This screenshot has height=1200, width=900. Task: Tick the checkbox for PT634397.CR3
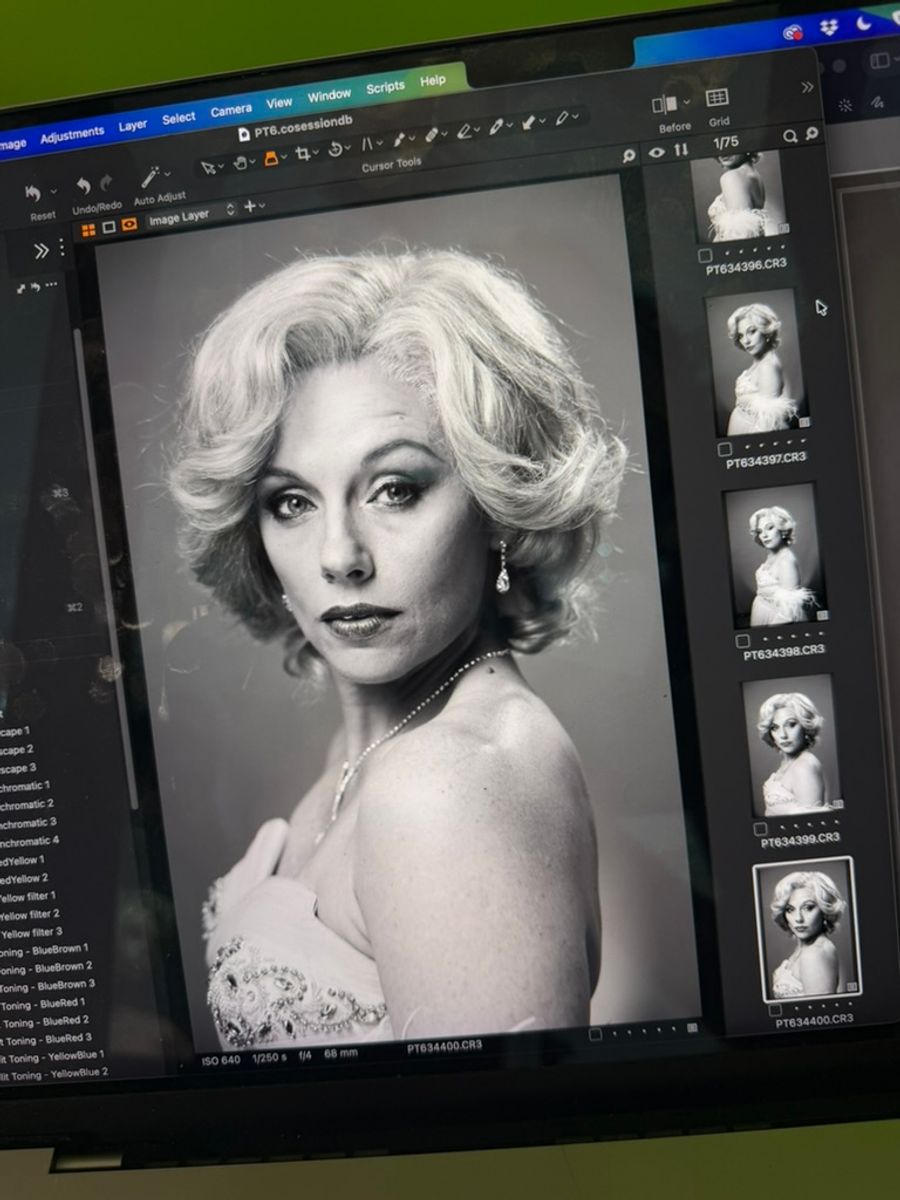[726, 449]
